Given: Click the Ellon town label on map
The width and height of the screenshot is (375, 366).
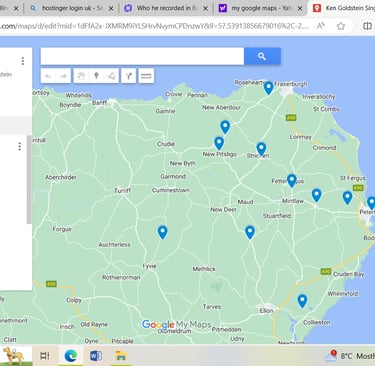Looking at the screenshot, I should coord(266,311).
